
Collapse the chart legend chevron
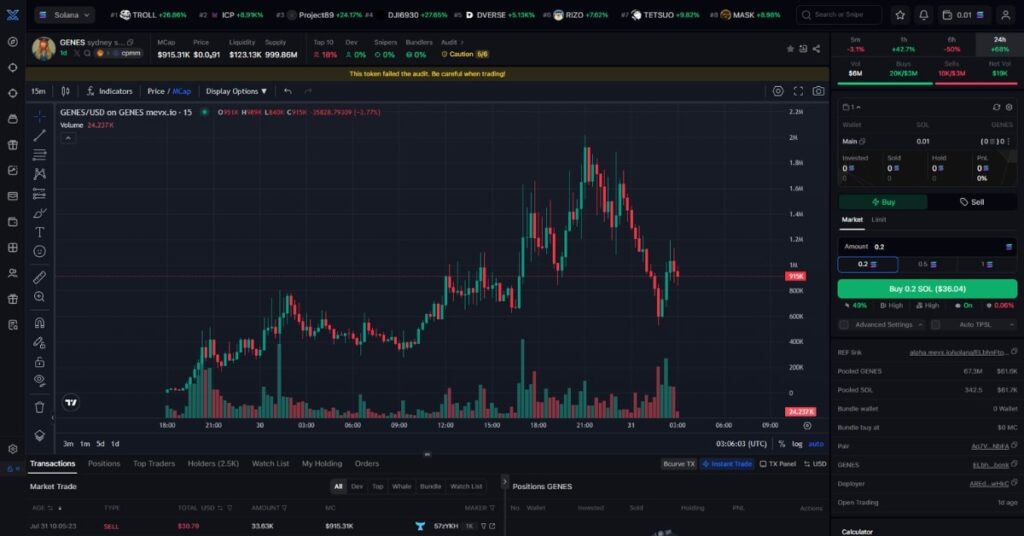coord(68,138)
